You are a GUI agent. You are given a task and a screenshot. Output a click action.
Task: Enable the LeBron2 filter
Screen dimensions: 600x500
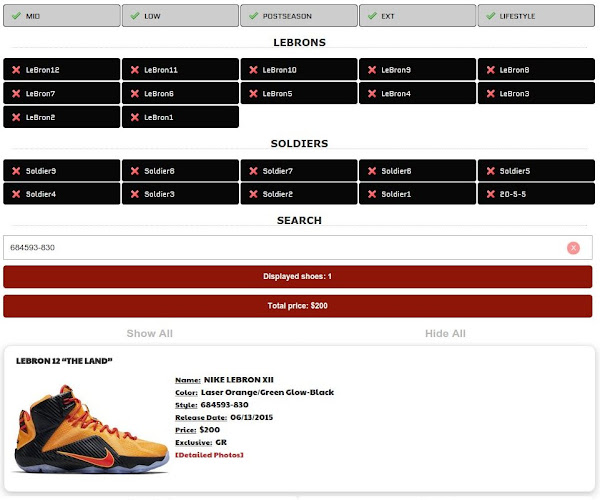click(x=62, y=117)
